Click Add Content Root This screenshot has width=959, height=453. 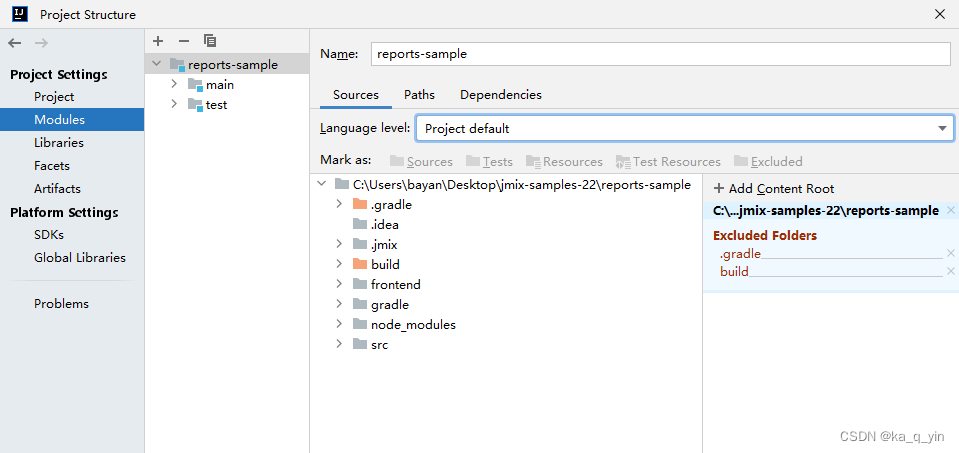(774, 189)
